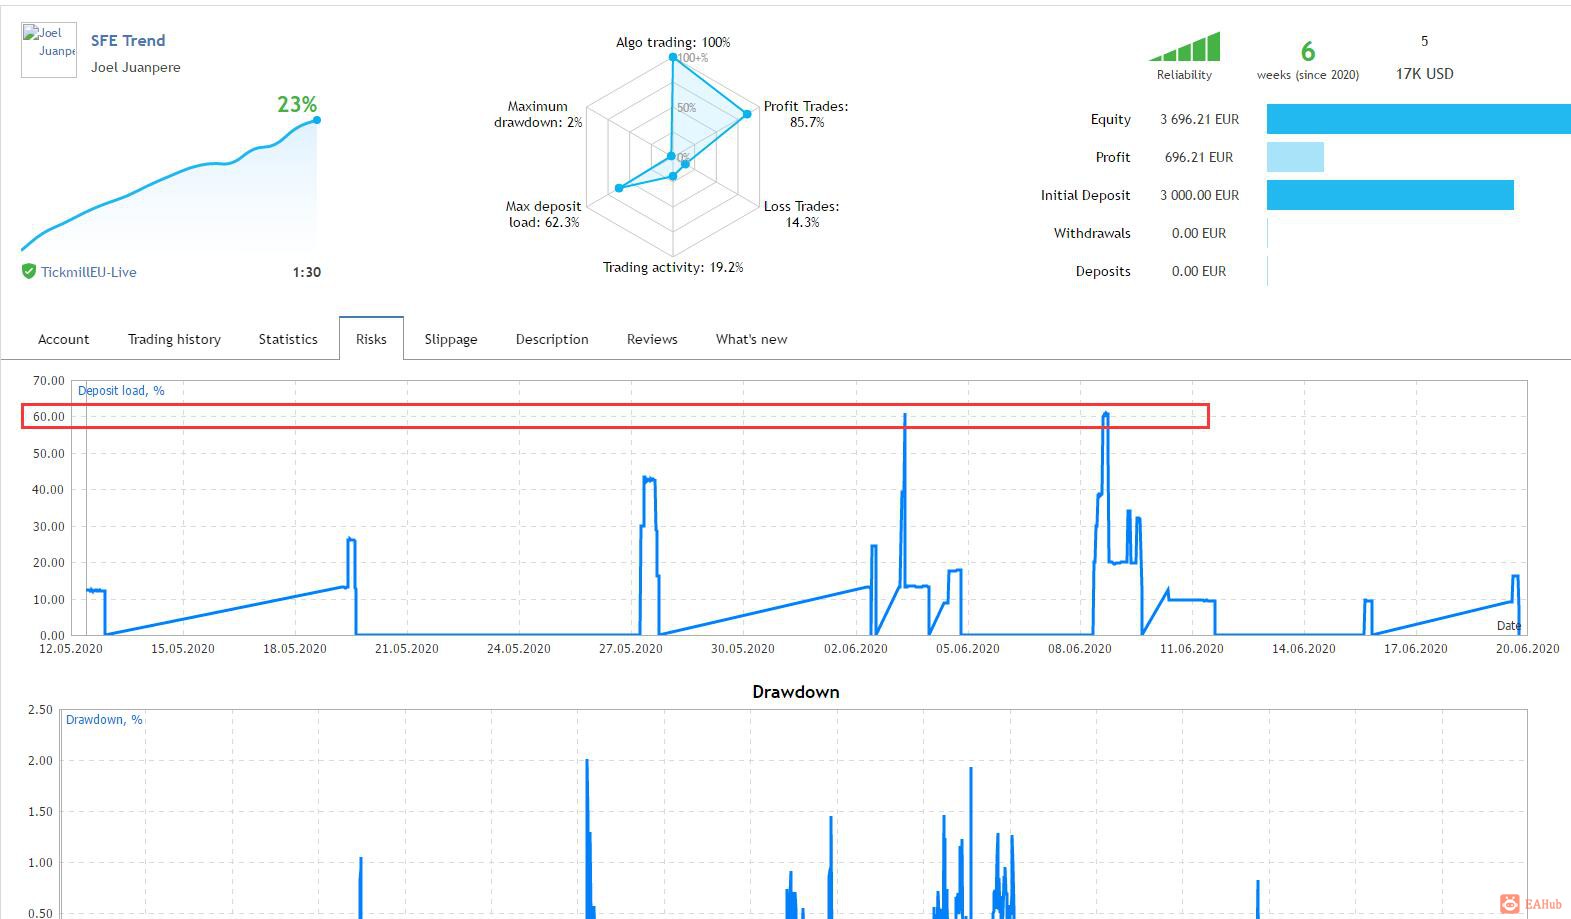The width and height of the screenshot is (1571, 919).
Task: Click the Profit Trades point on radar chart
Action: click(x=747, y=115)
